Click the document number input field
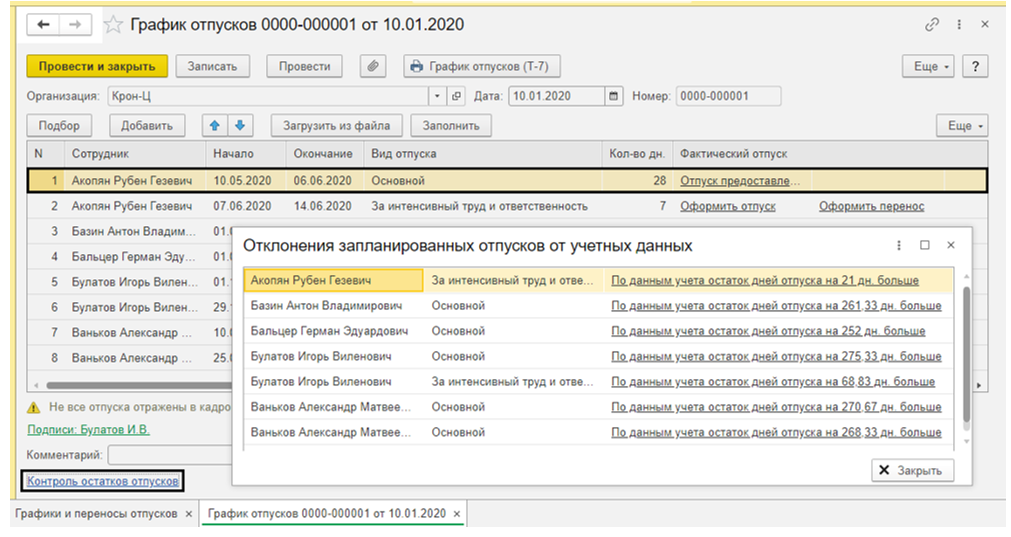The height and width of the screenshot is (537, 1011). [x=727, y=96]
